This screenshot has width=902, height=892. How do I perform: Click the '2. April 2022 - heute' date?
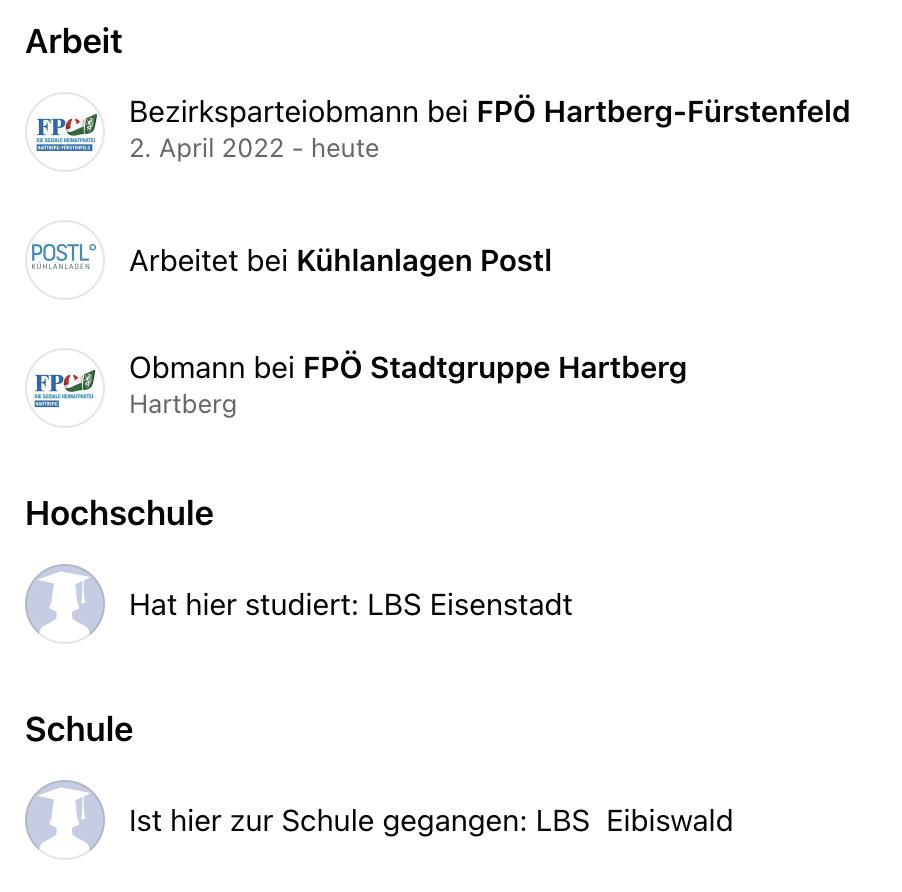(254, 148)
